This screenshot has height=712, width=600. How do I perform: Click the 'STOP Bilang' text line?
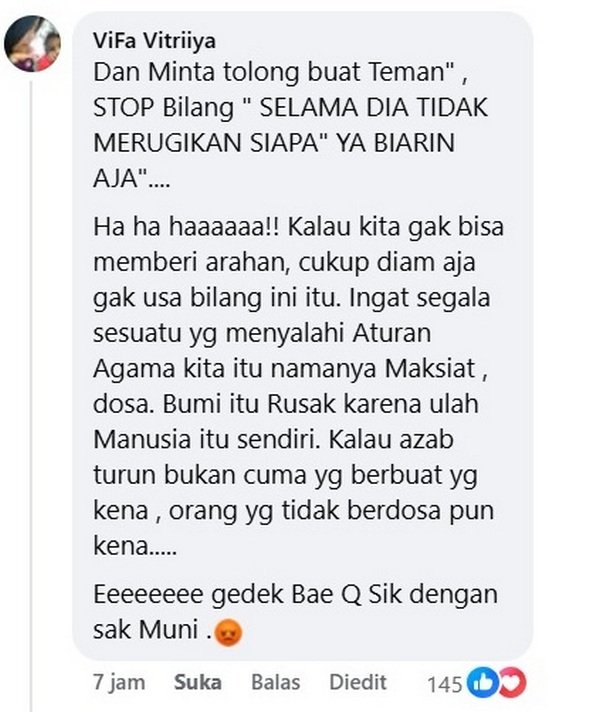pos(290,108)
